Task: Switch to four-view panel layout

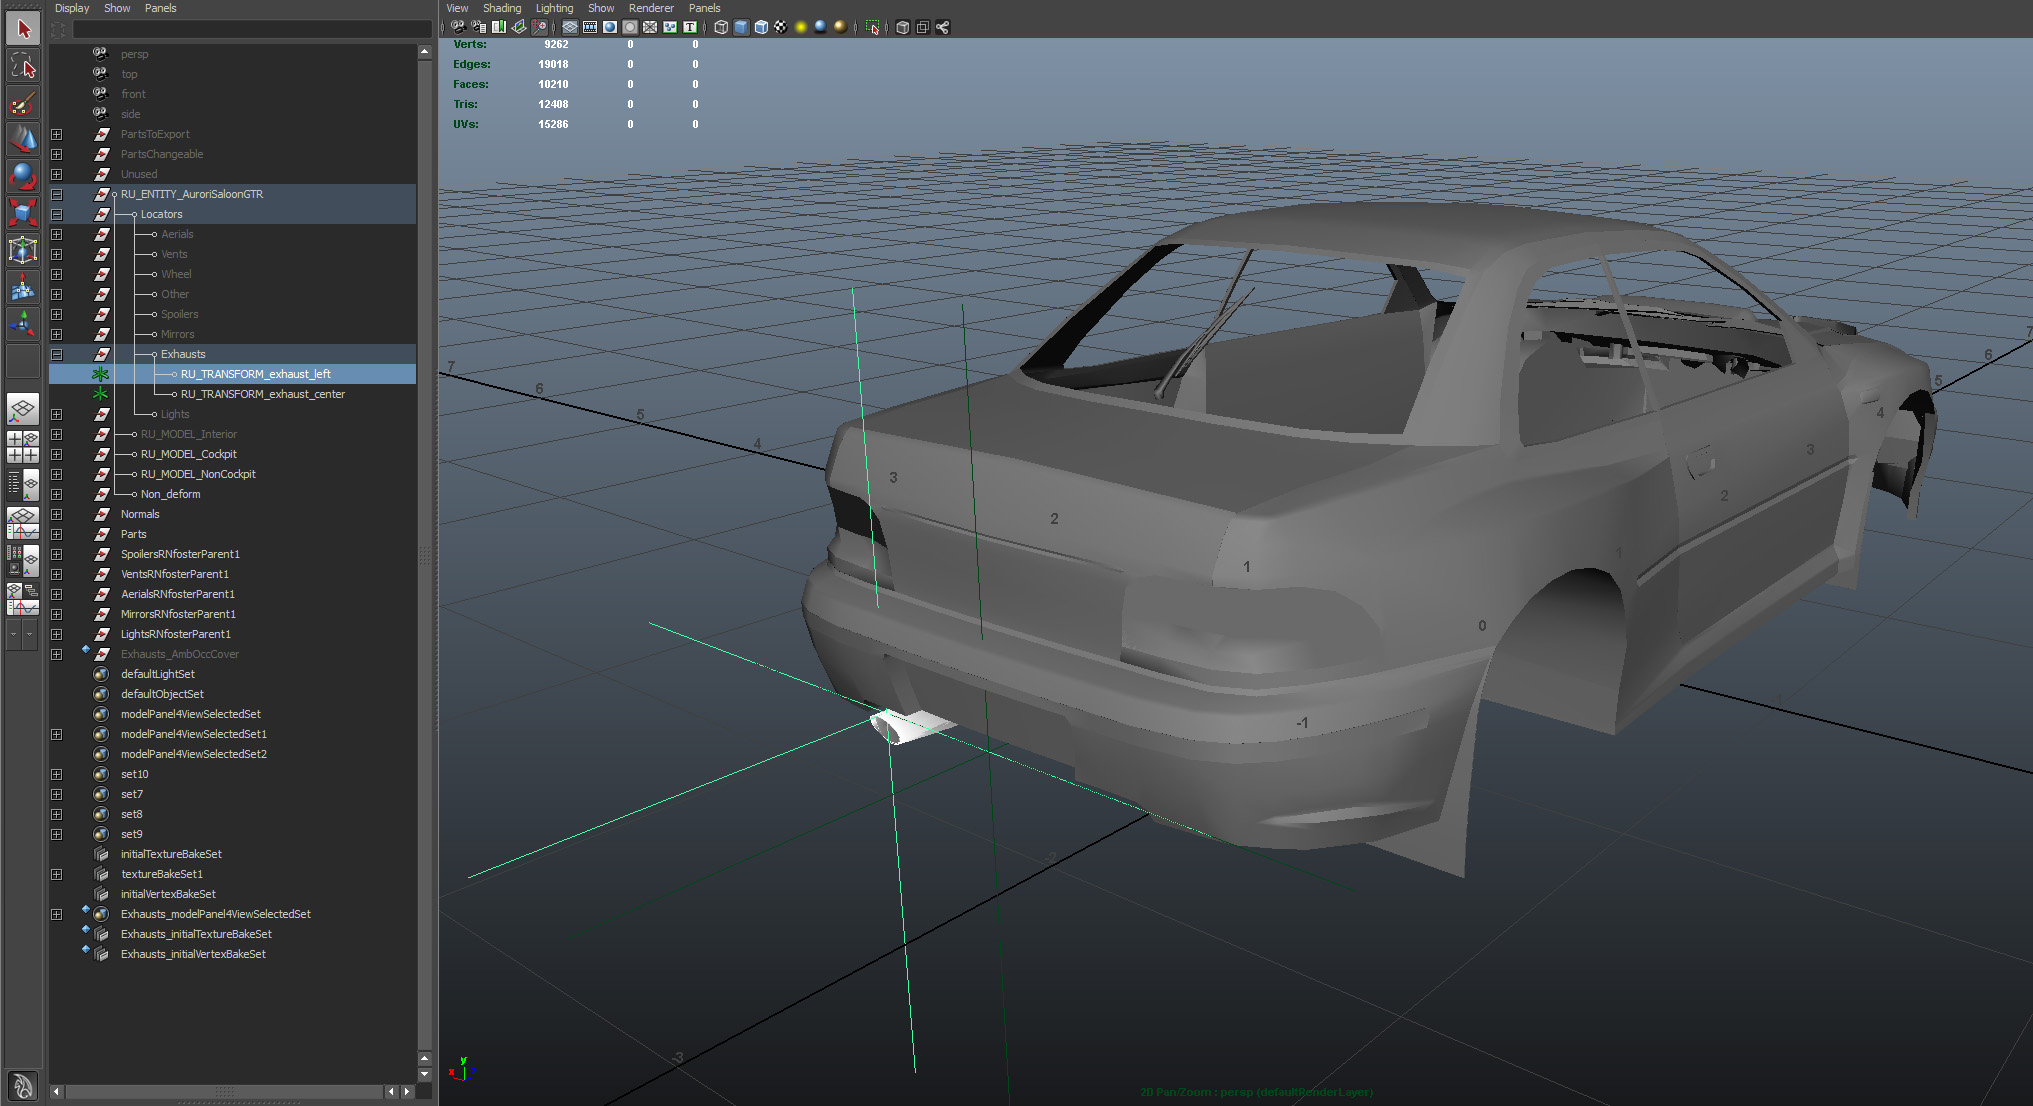Action: click(23, 447)
